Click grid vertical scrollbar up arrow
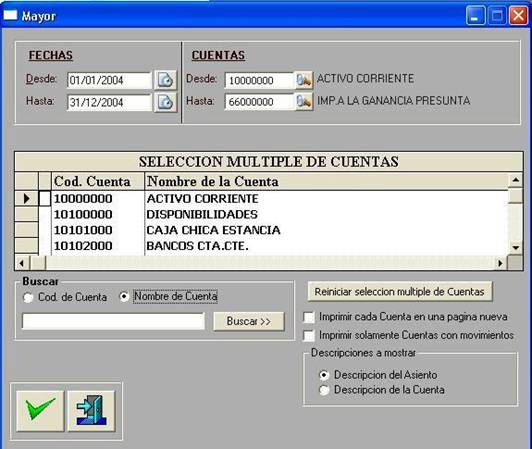This screenshot has width=532, height=449. click(x=515, y=180)
